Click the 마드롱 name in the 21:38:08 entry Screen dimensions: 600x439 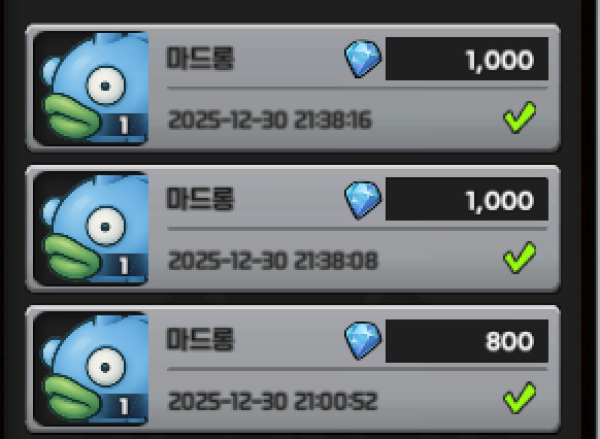pos(200,199)
